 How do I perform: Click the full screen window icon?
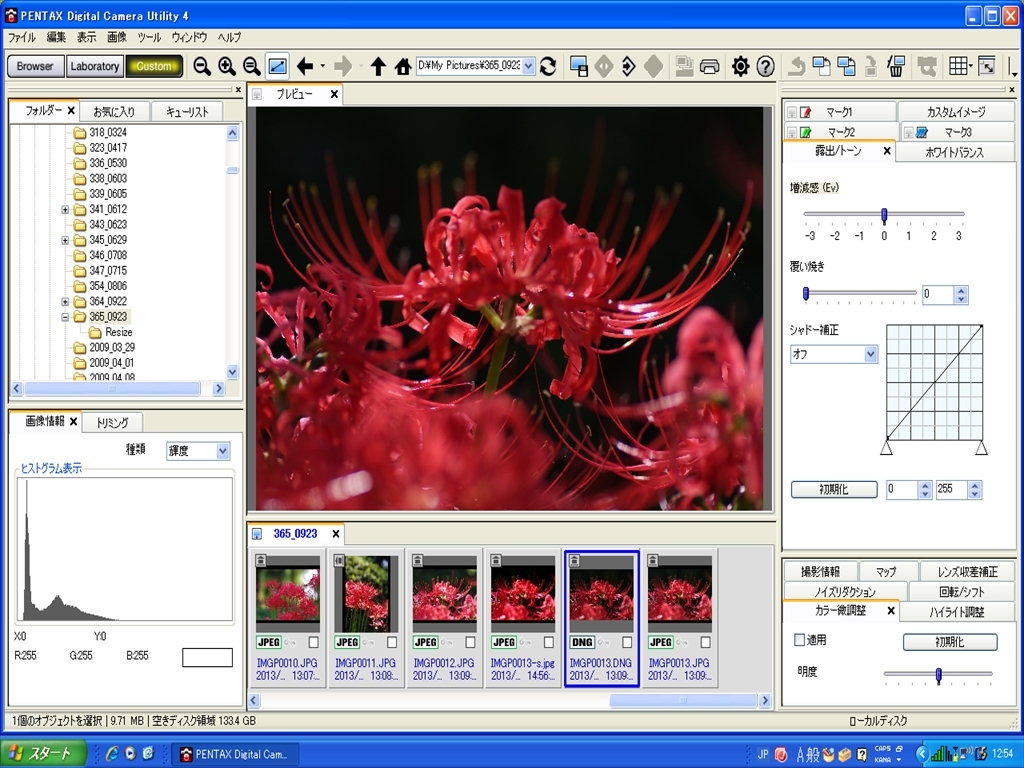tap(987, 66)
